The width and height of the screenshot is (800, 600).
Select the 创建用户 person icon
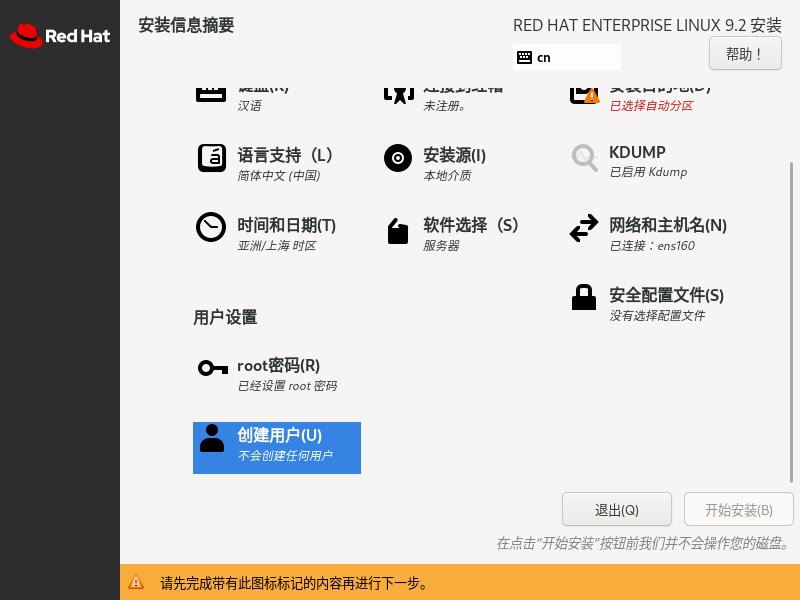tap(212, 438)
